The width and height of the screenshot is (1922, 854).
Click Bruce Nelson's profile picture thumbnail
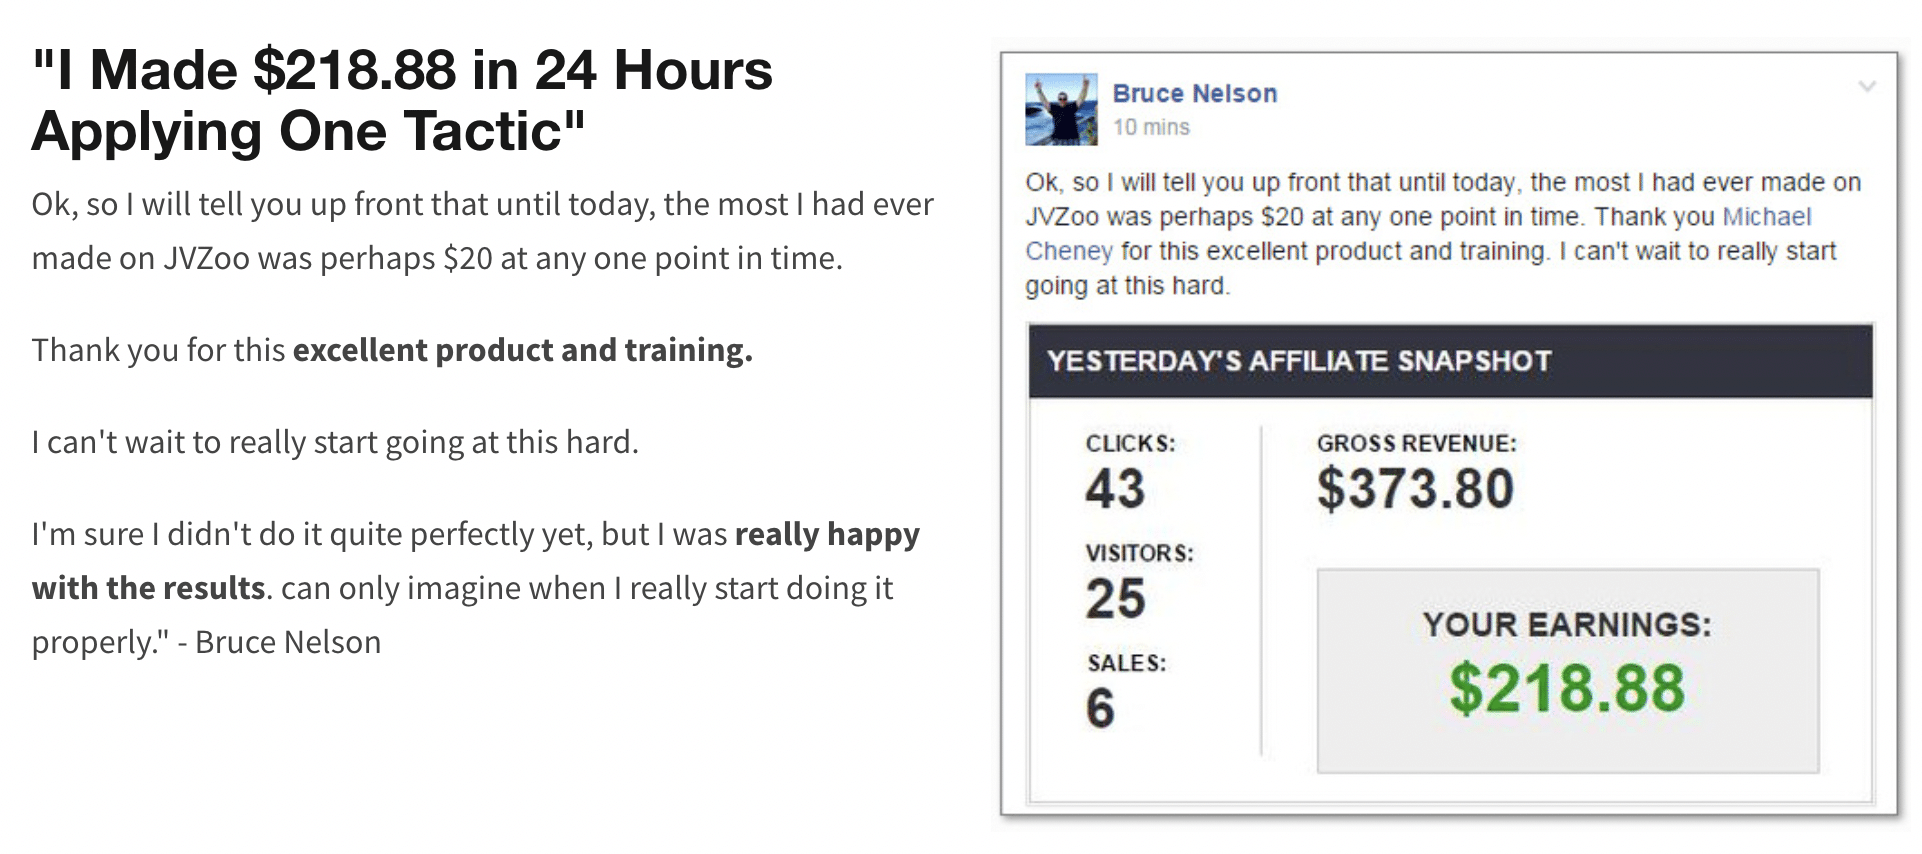pyautogui.click(x=1061, y=109)
